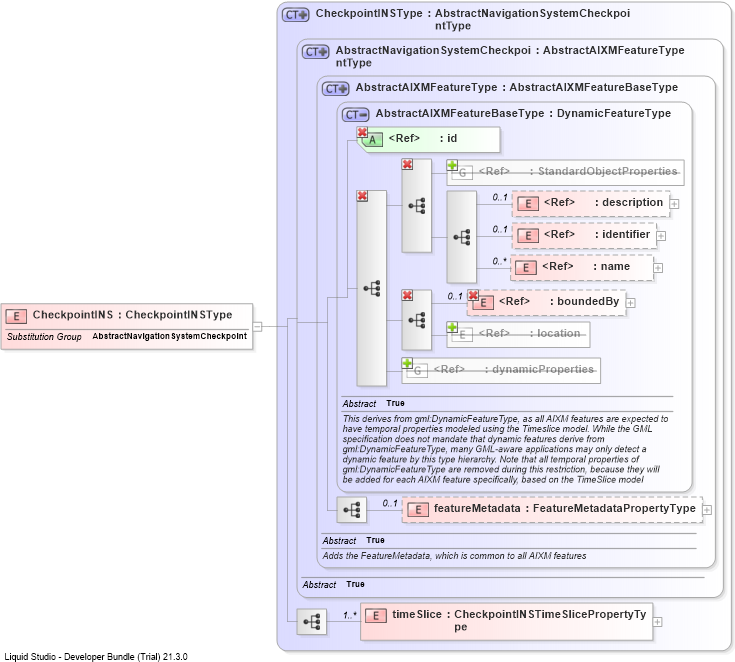Collapse the CheckpointINS root element
735x662 pixels.
[257, 326]
